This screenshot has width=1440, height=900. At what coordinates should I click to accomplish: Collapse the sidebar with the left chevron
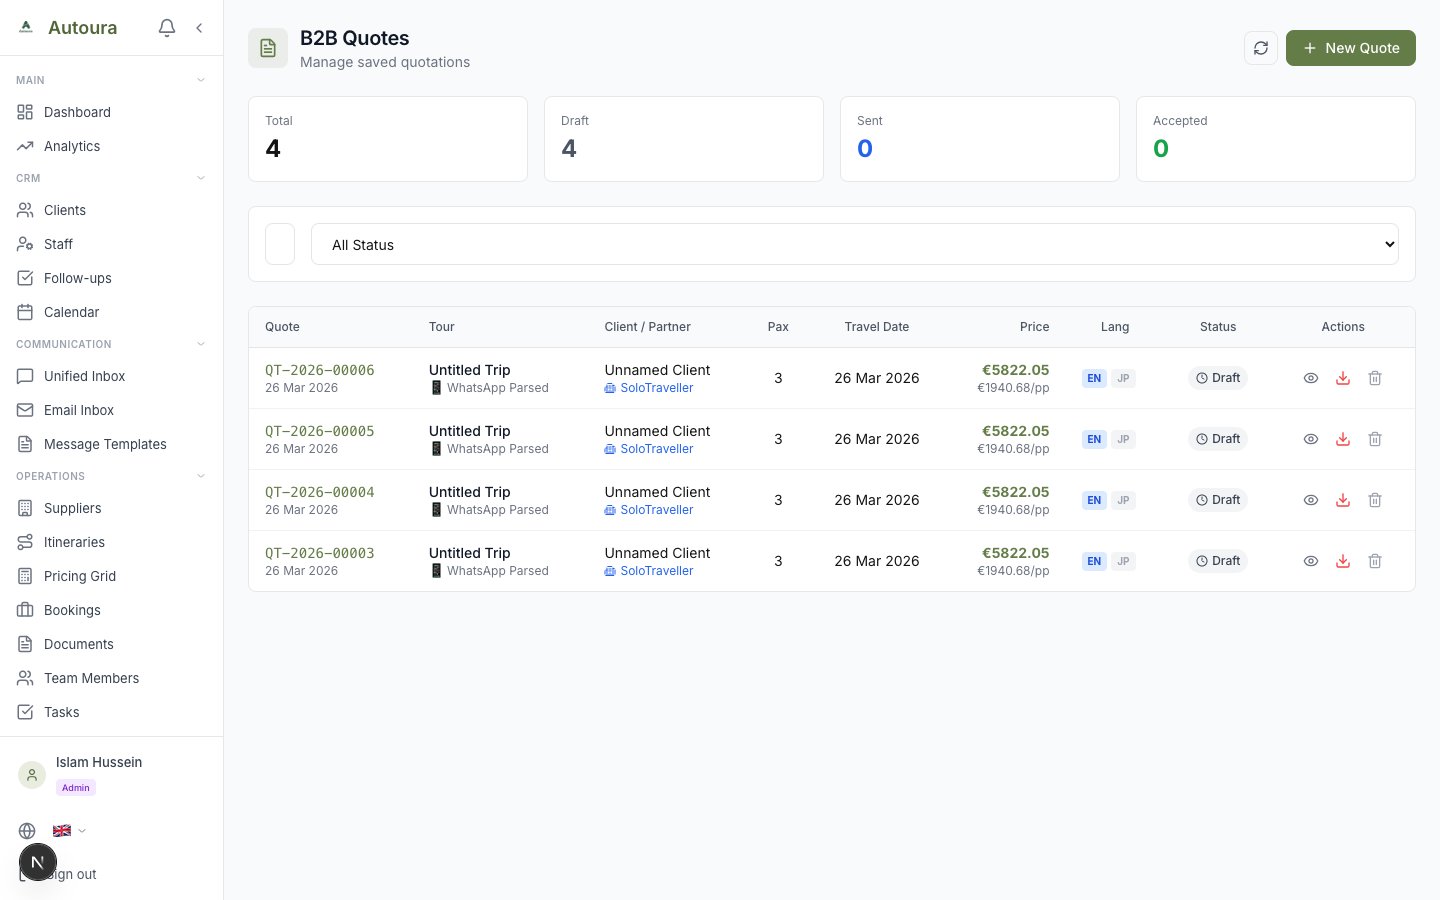[x=199, y=28]
